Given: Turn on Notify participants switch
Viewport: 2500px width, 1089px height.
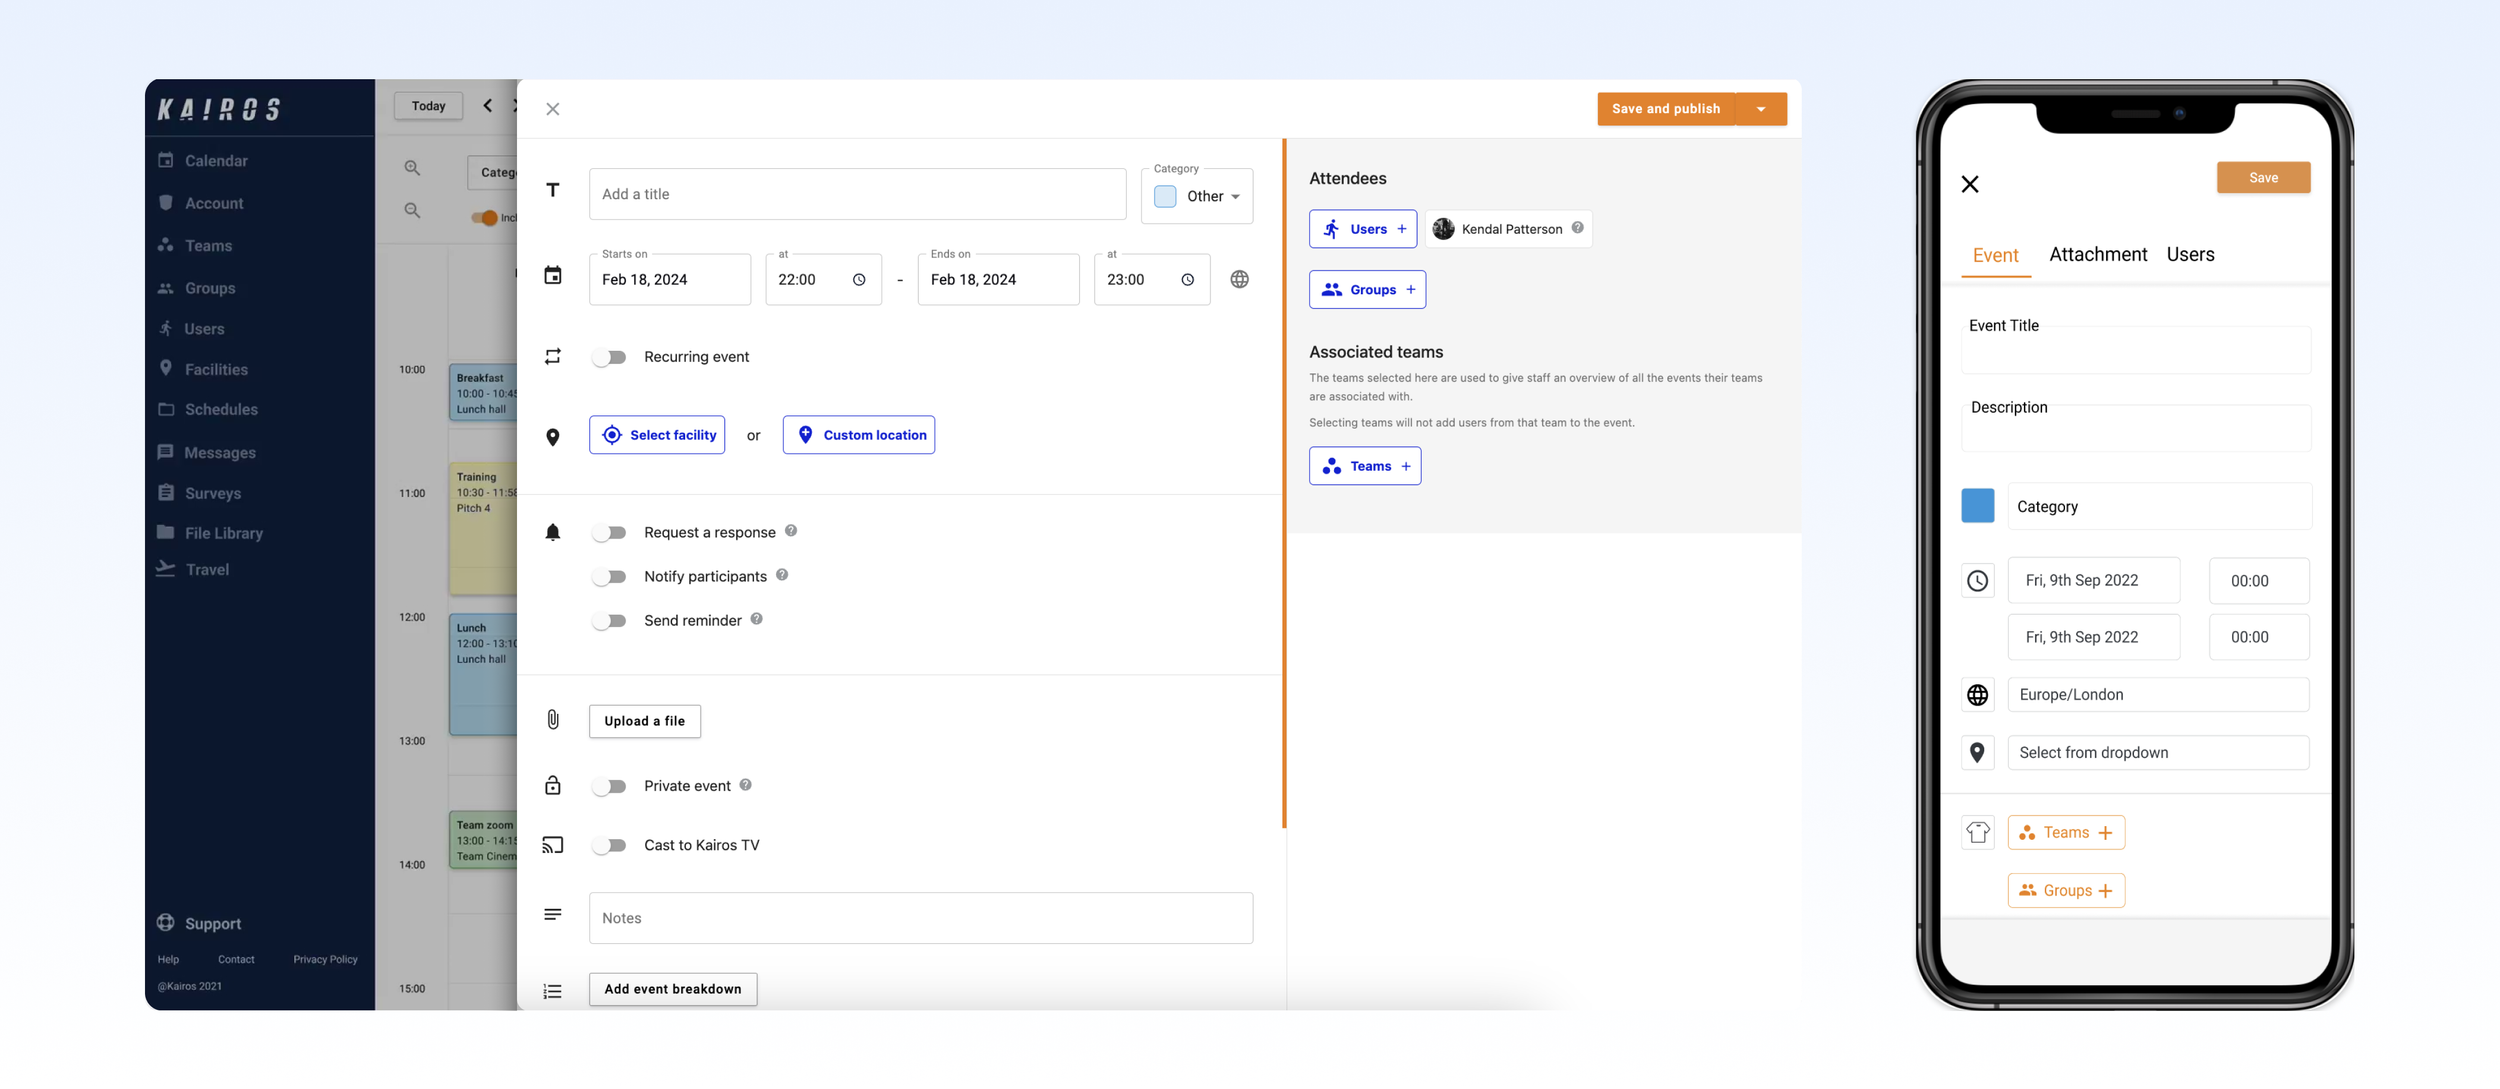Looking at the screenshot, I should point(609,576).
